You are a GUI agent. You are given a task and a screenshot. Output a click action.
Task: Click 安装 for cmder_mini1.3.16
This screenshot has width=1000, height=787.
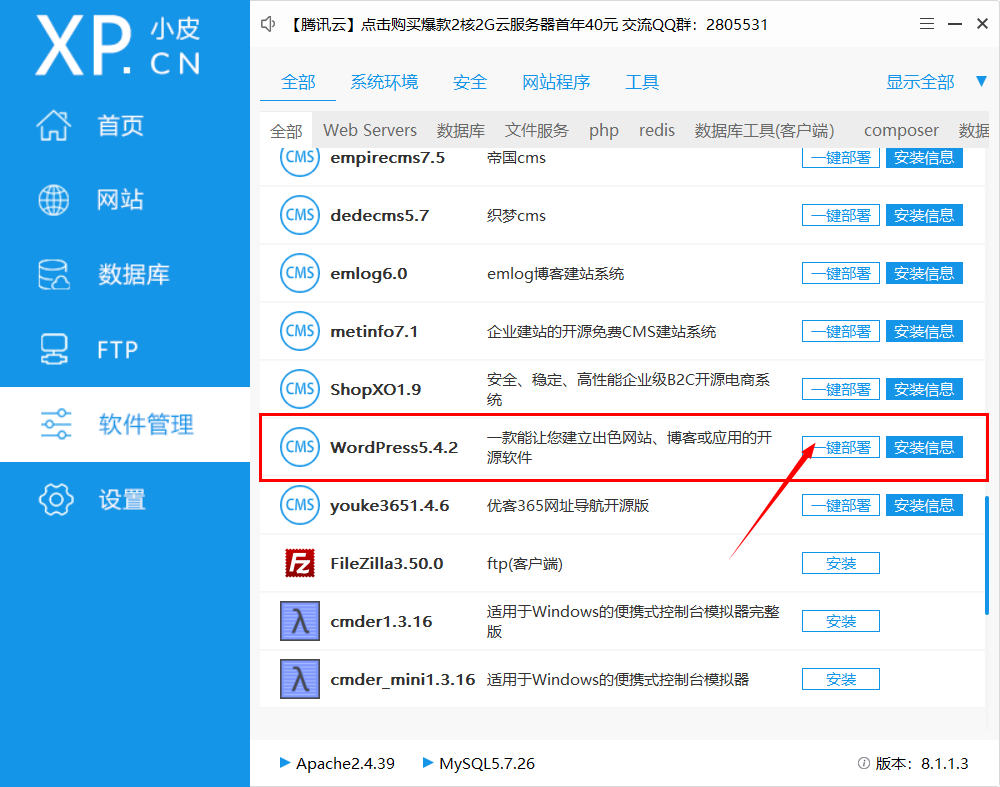tap(841, 679)
